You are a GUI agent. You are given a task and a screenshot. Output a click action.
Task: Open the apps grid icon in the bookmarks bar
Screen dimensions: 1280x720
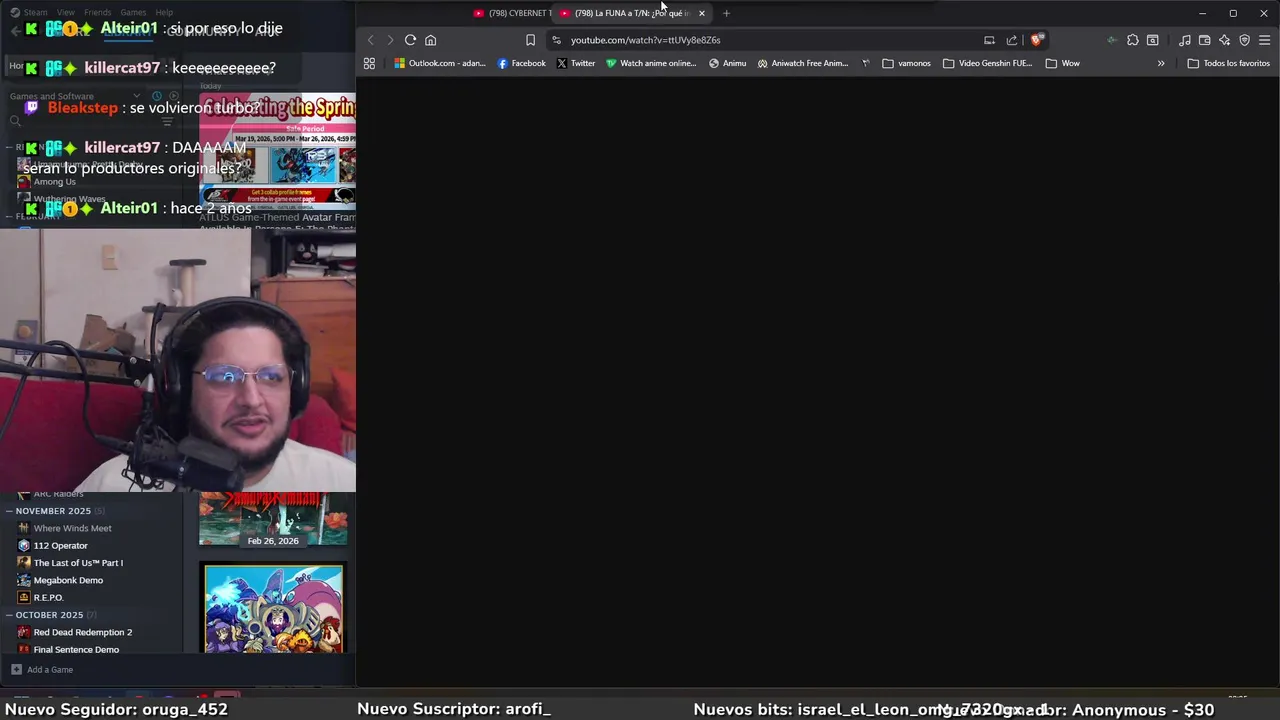[369, 63]
